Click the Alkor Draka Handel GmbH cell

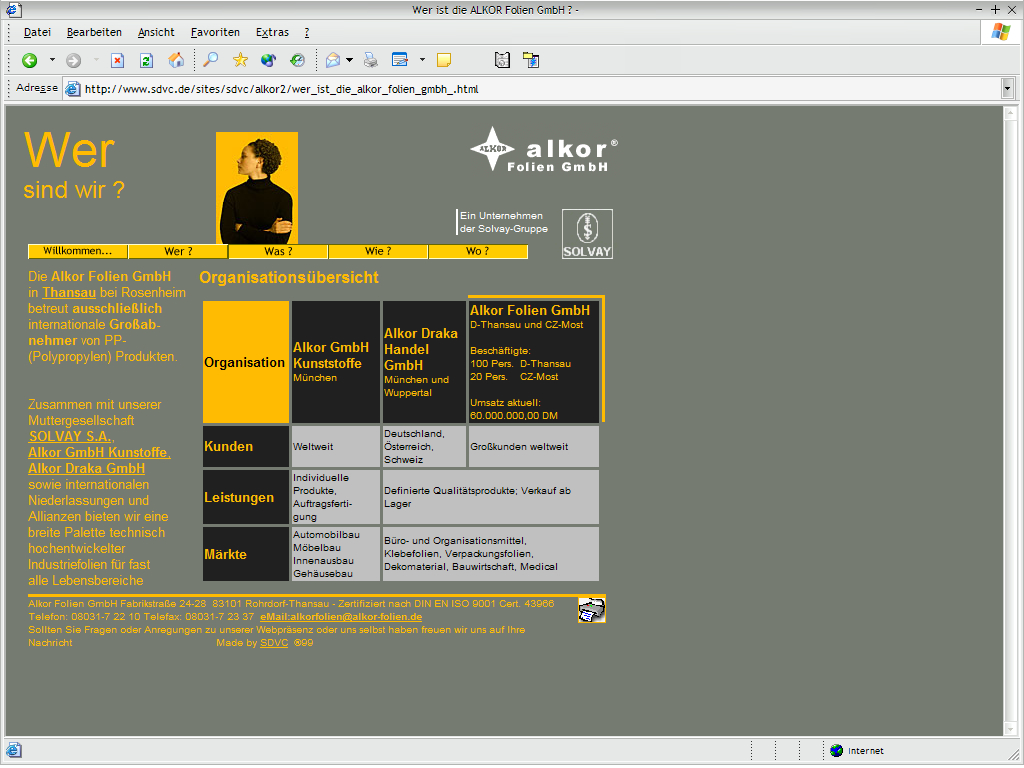coord(424,362)
